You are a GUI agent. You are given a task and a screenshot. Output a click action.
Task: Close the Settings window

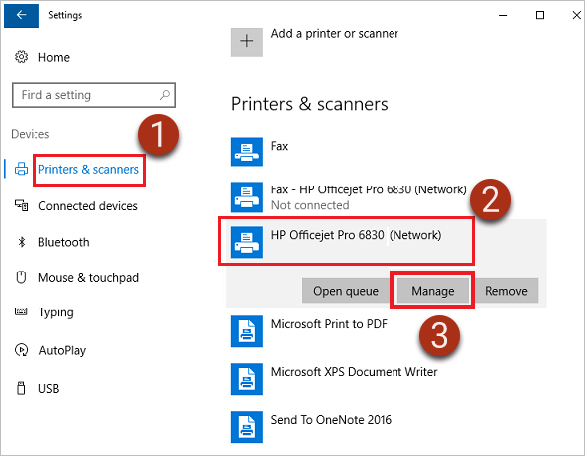pos(576,15)
